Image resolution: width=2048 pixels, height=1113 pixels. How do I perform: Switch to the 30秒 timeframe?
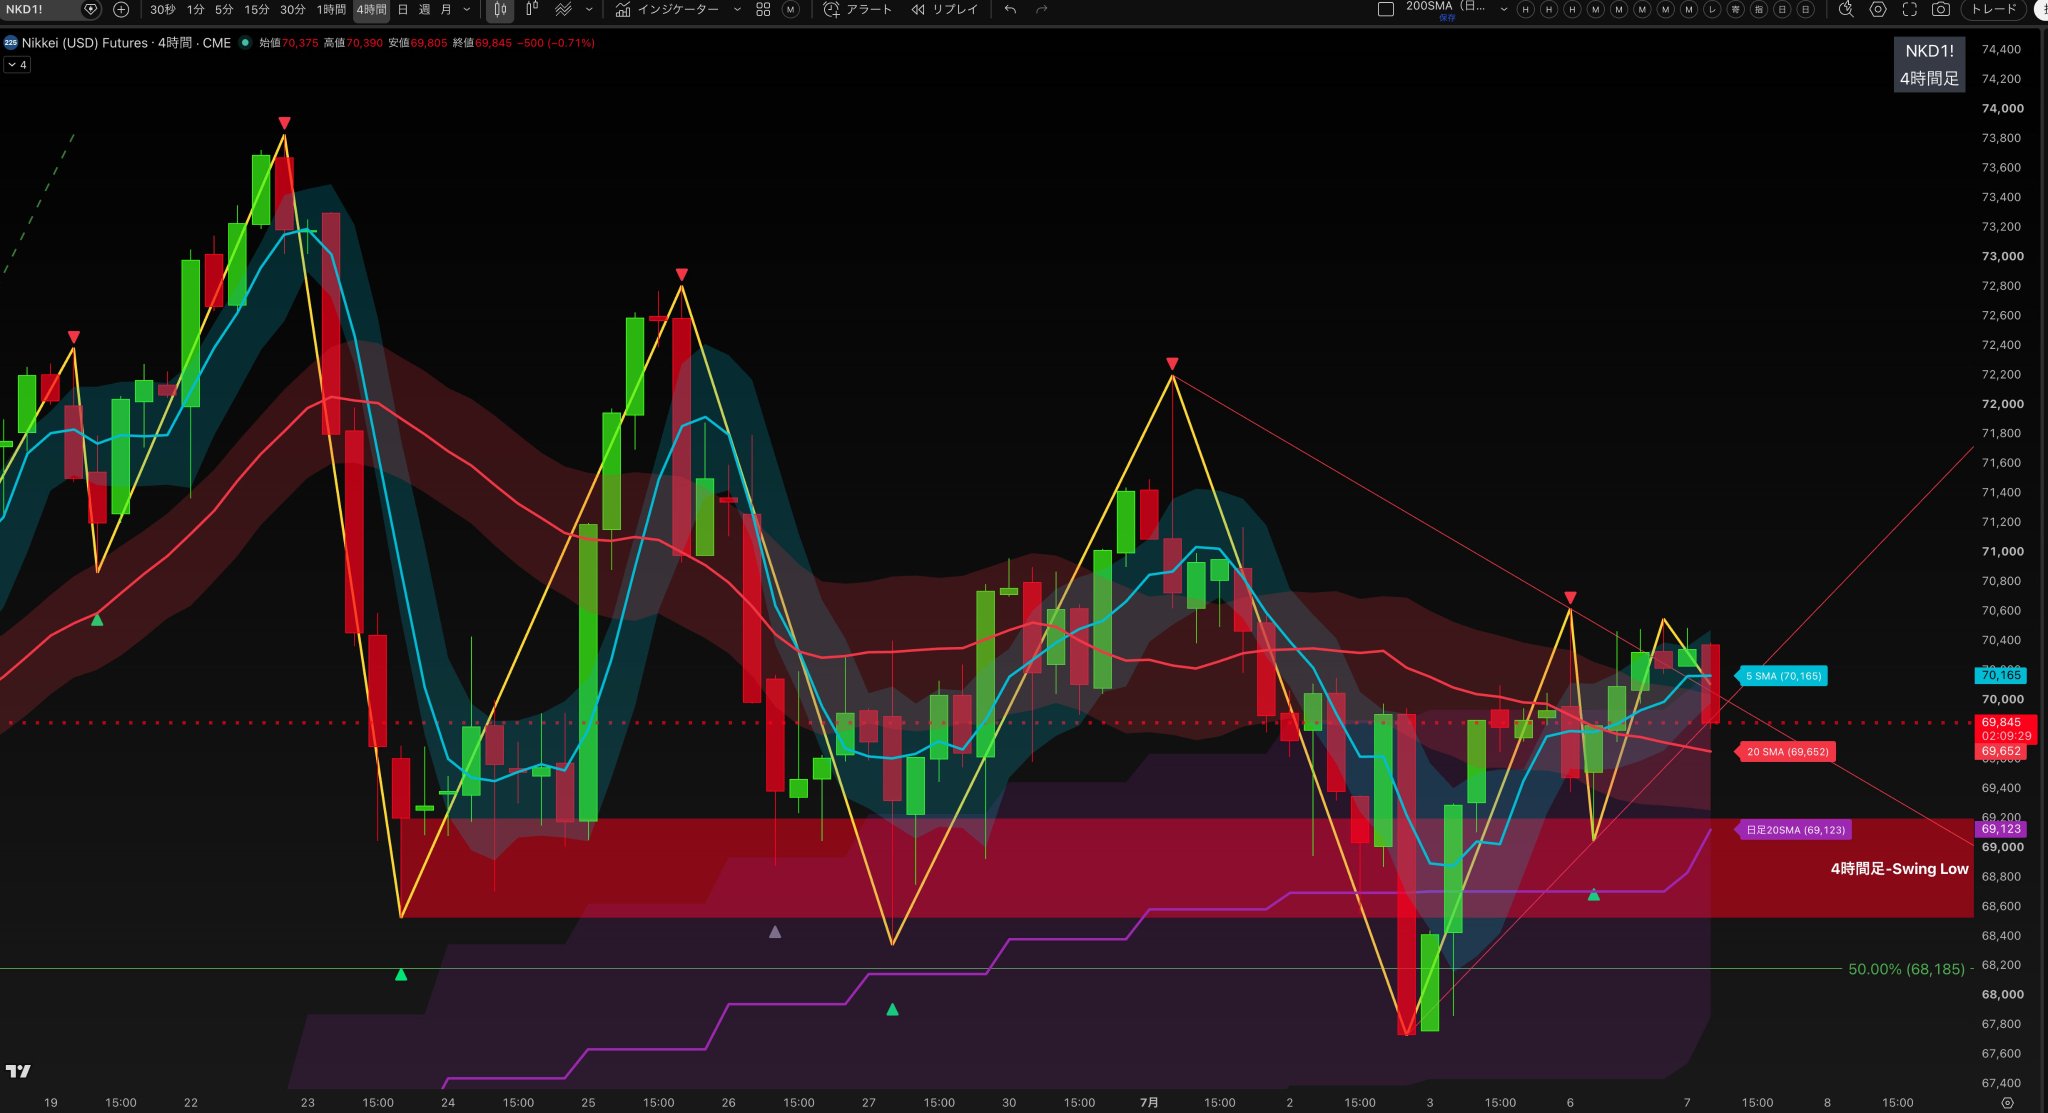(162, 9)
